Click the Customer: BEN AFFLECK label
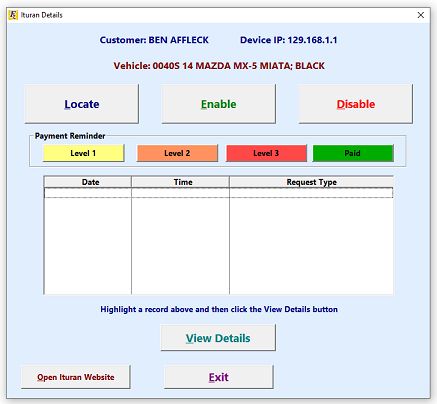 154,40
